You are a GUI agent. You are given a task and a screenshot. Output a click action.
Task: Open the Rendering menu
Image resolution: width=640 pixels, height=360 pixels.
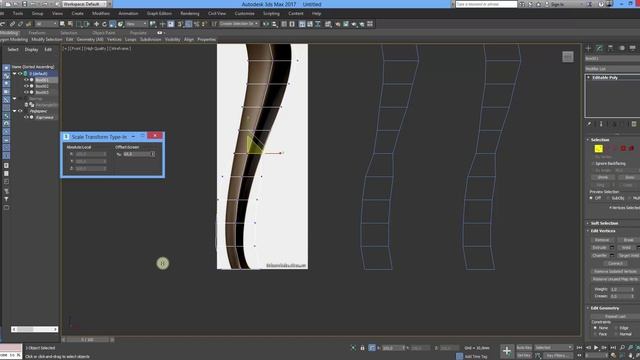[190, 13]
